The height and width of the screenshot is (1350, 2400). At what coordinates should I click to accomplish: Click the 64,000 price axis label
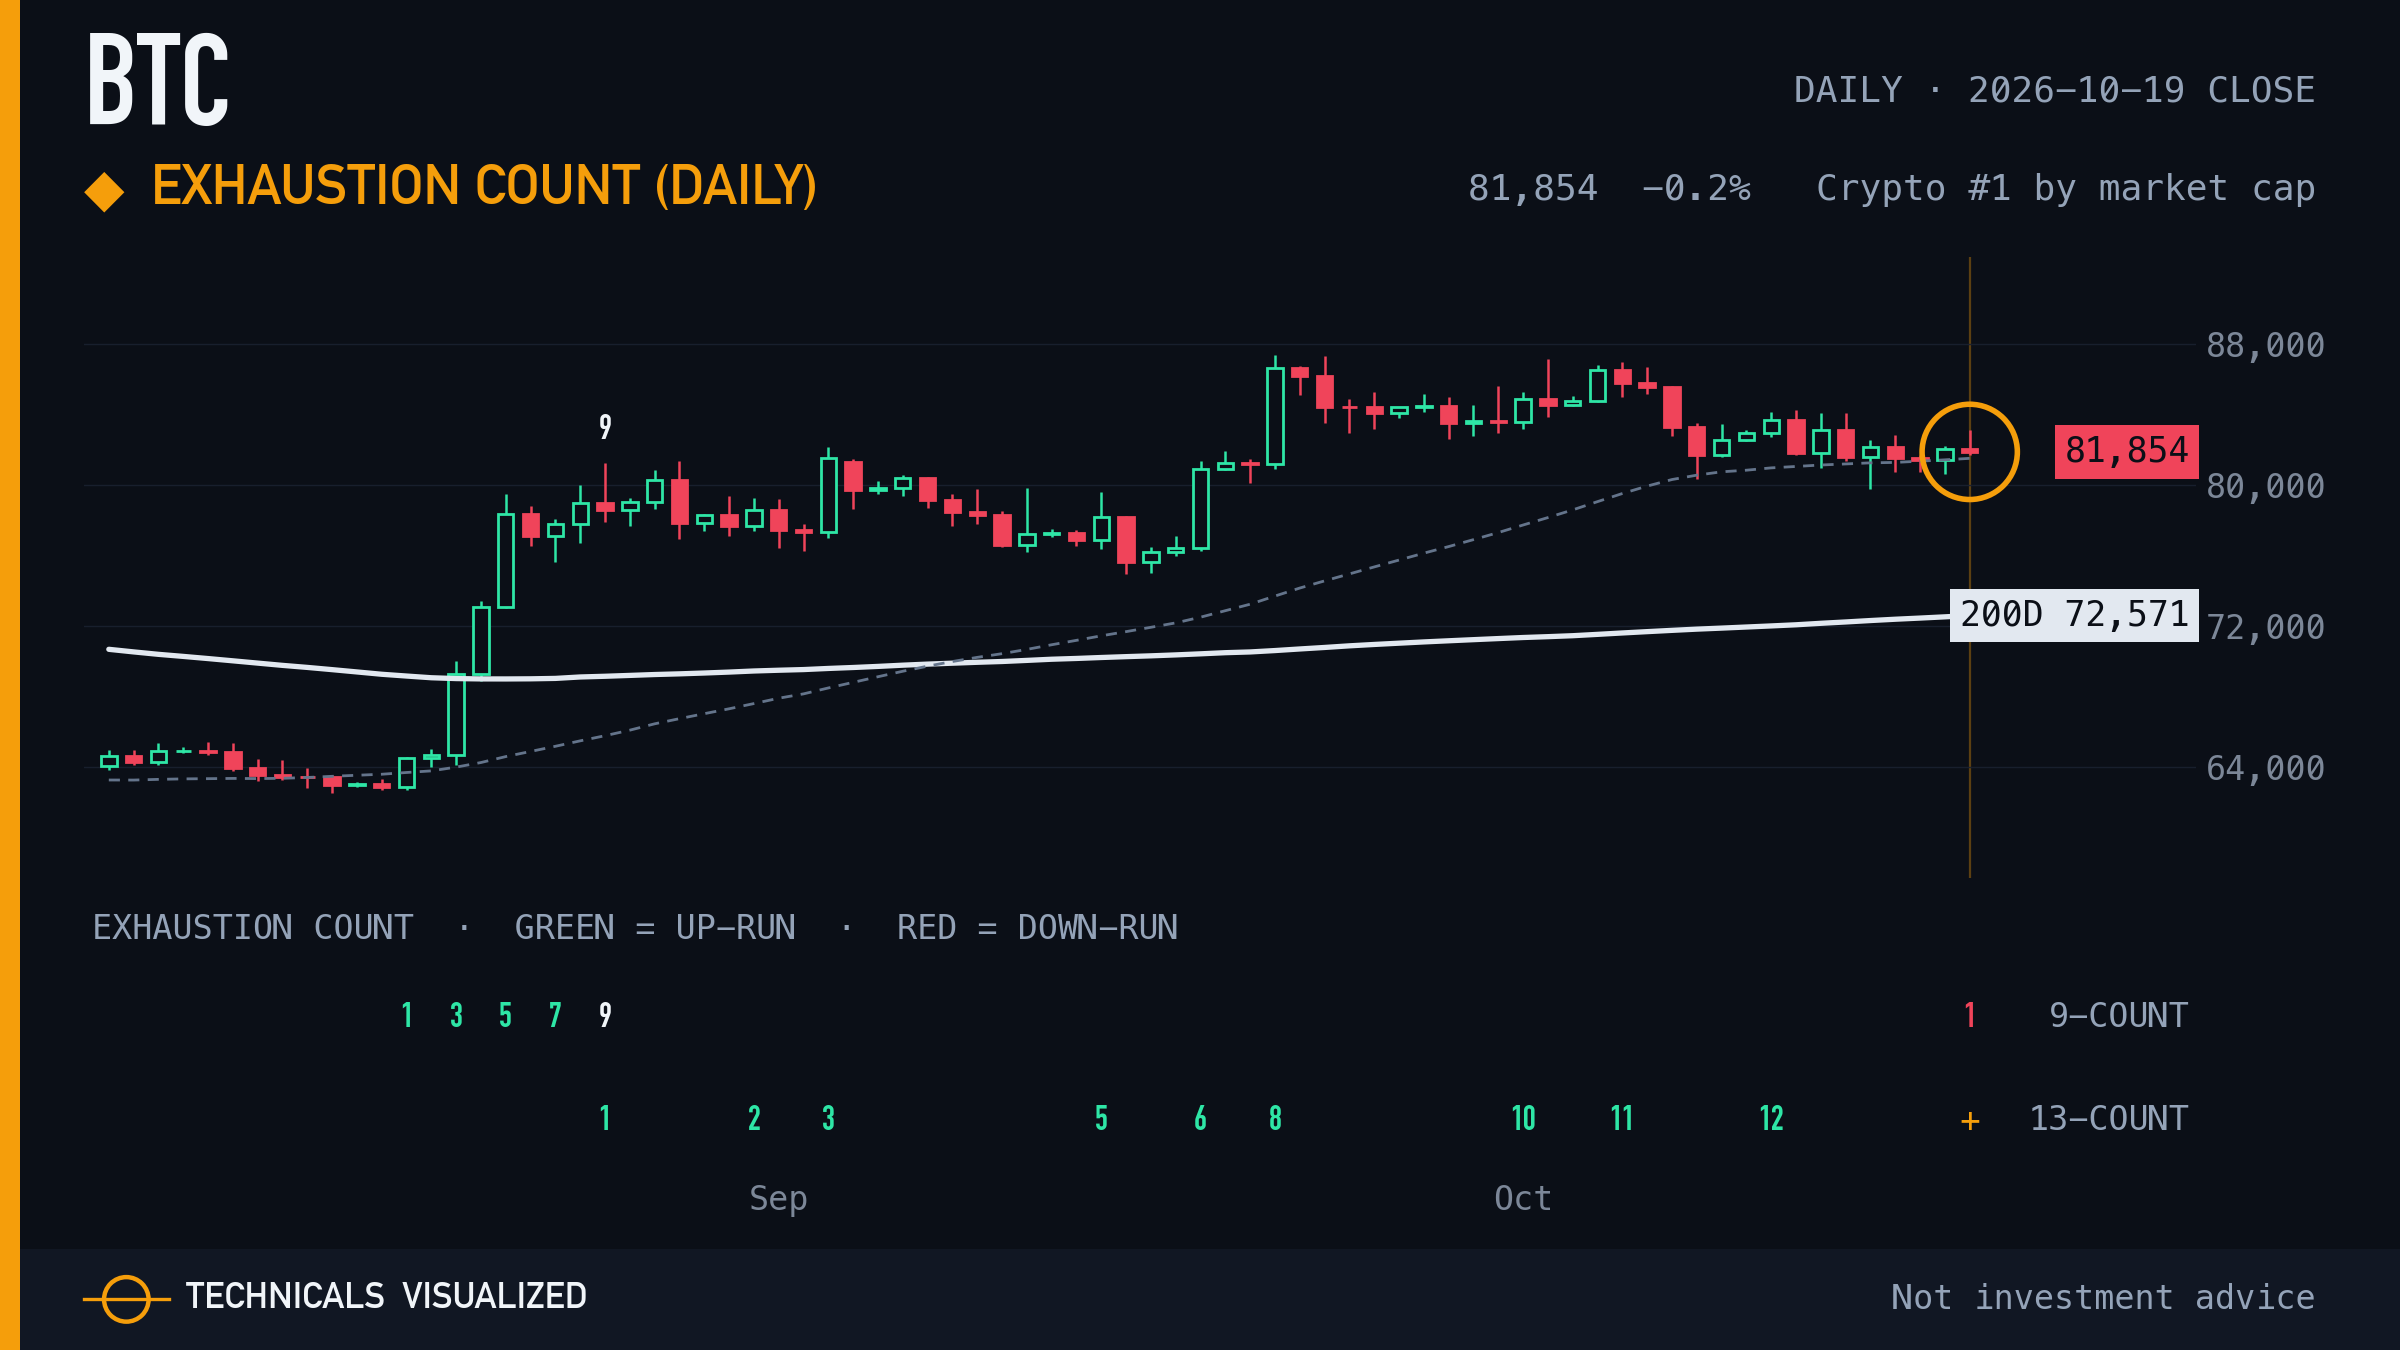click(x=2265, y=769)
